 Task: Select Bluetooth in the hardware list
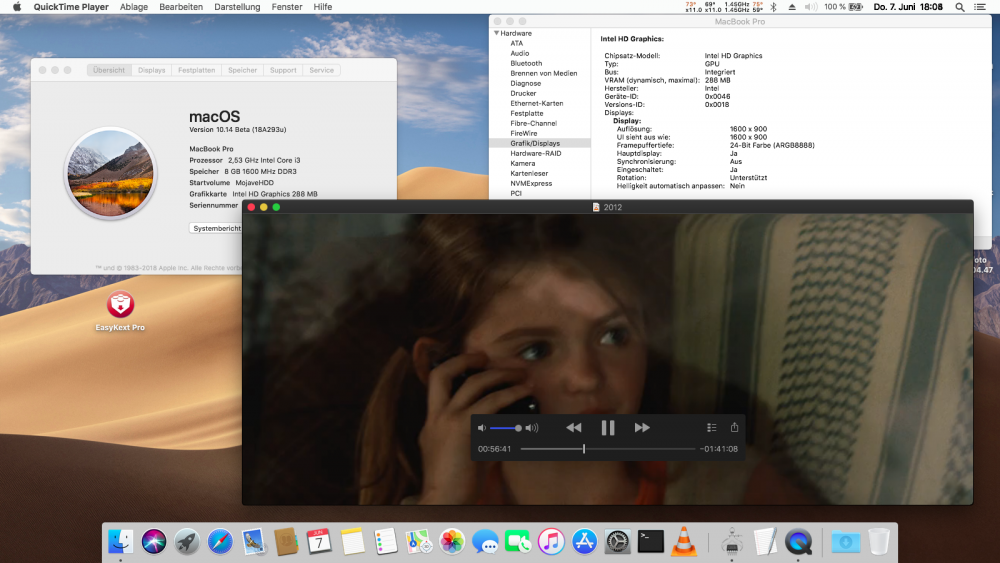526,63
